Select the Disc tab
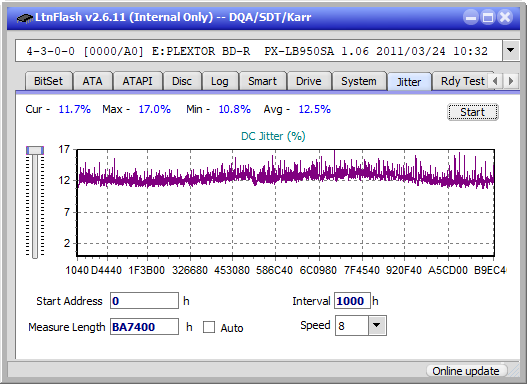 point(182,81)
